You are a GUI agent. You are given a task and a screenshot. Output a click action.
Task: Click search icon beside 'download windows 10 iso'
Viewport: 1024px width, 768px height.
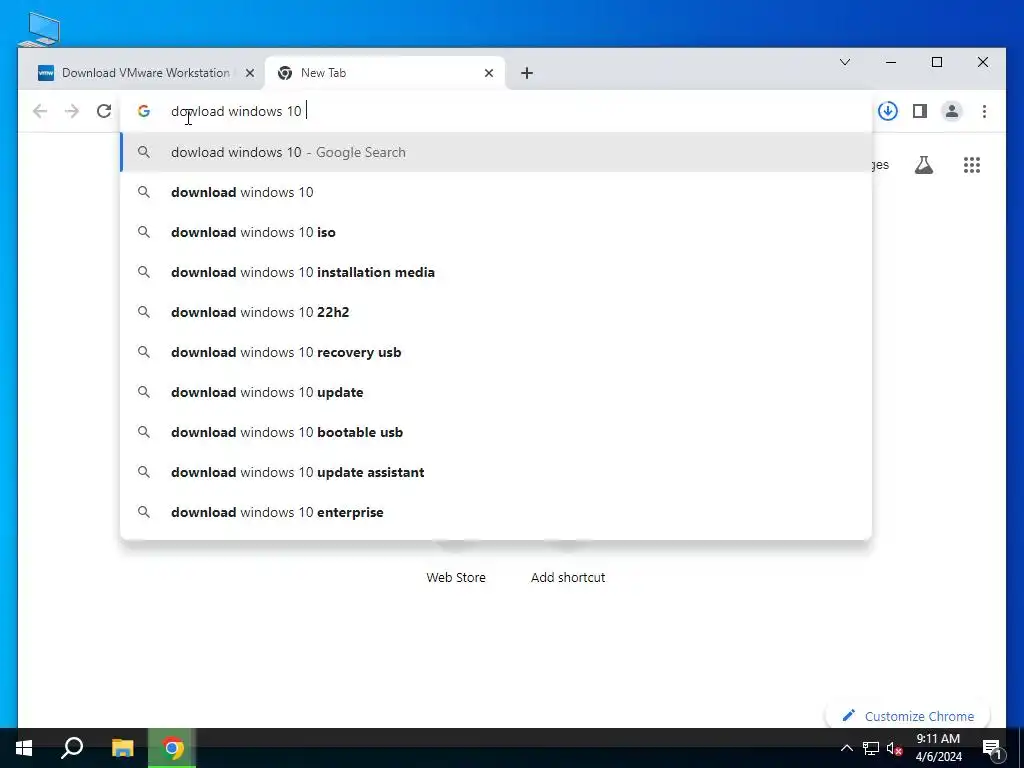click(144, 232)
